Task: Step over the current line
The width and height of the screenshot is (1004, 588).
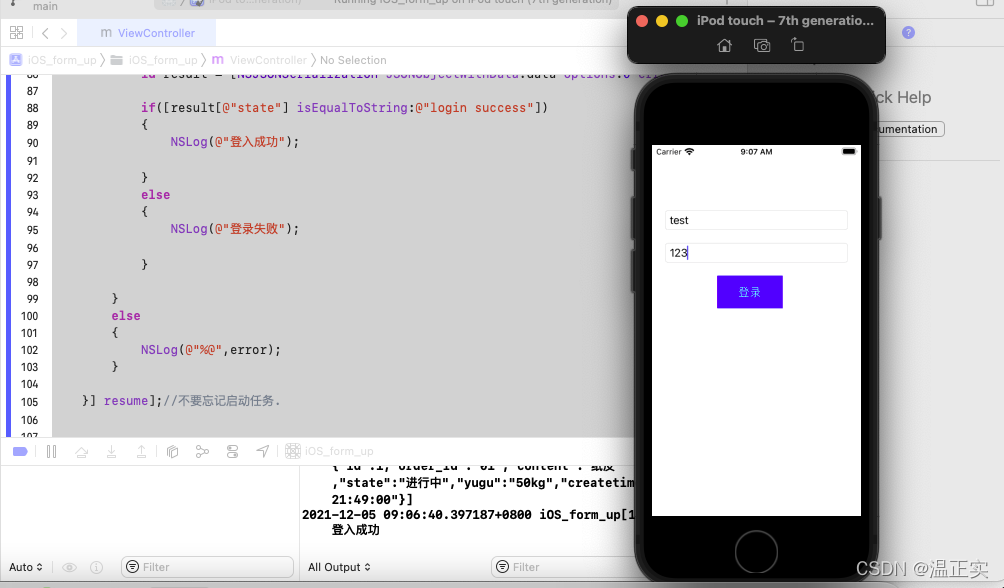Action: point(81,452)
